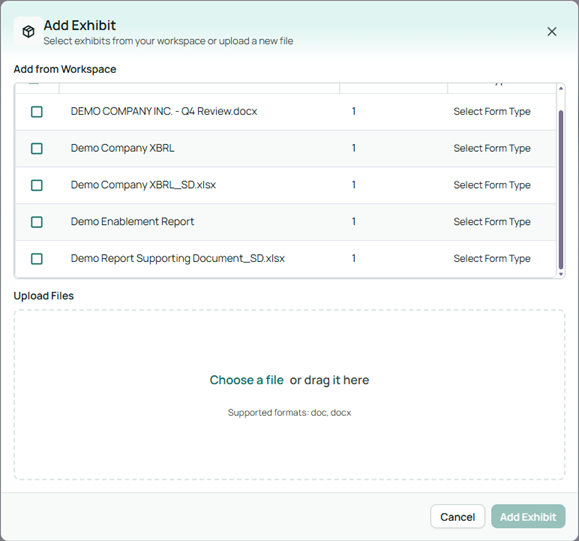The width and height of the screenshot is (579, 541).
Task: Open Select Form Type for Demo Company XBRL
Action: click(492, 148)
